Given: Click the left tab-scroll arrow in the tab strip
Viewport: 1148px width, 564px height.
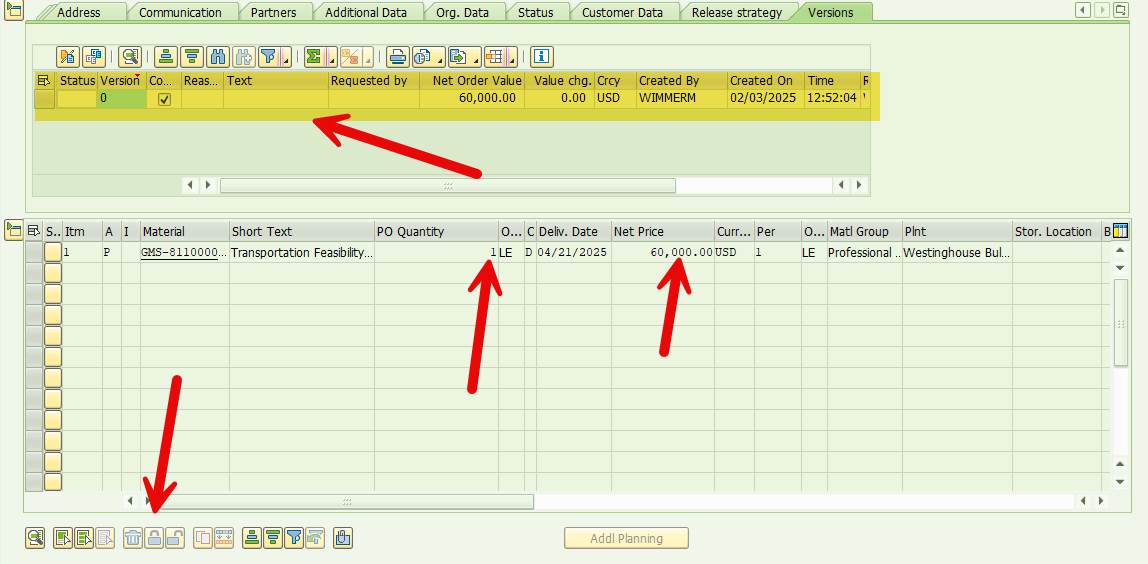Looking at the screenshot, I should (1083, 10).
